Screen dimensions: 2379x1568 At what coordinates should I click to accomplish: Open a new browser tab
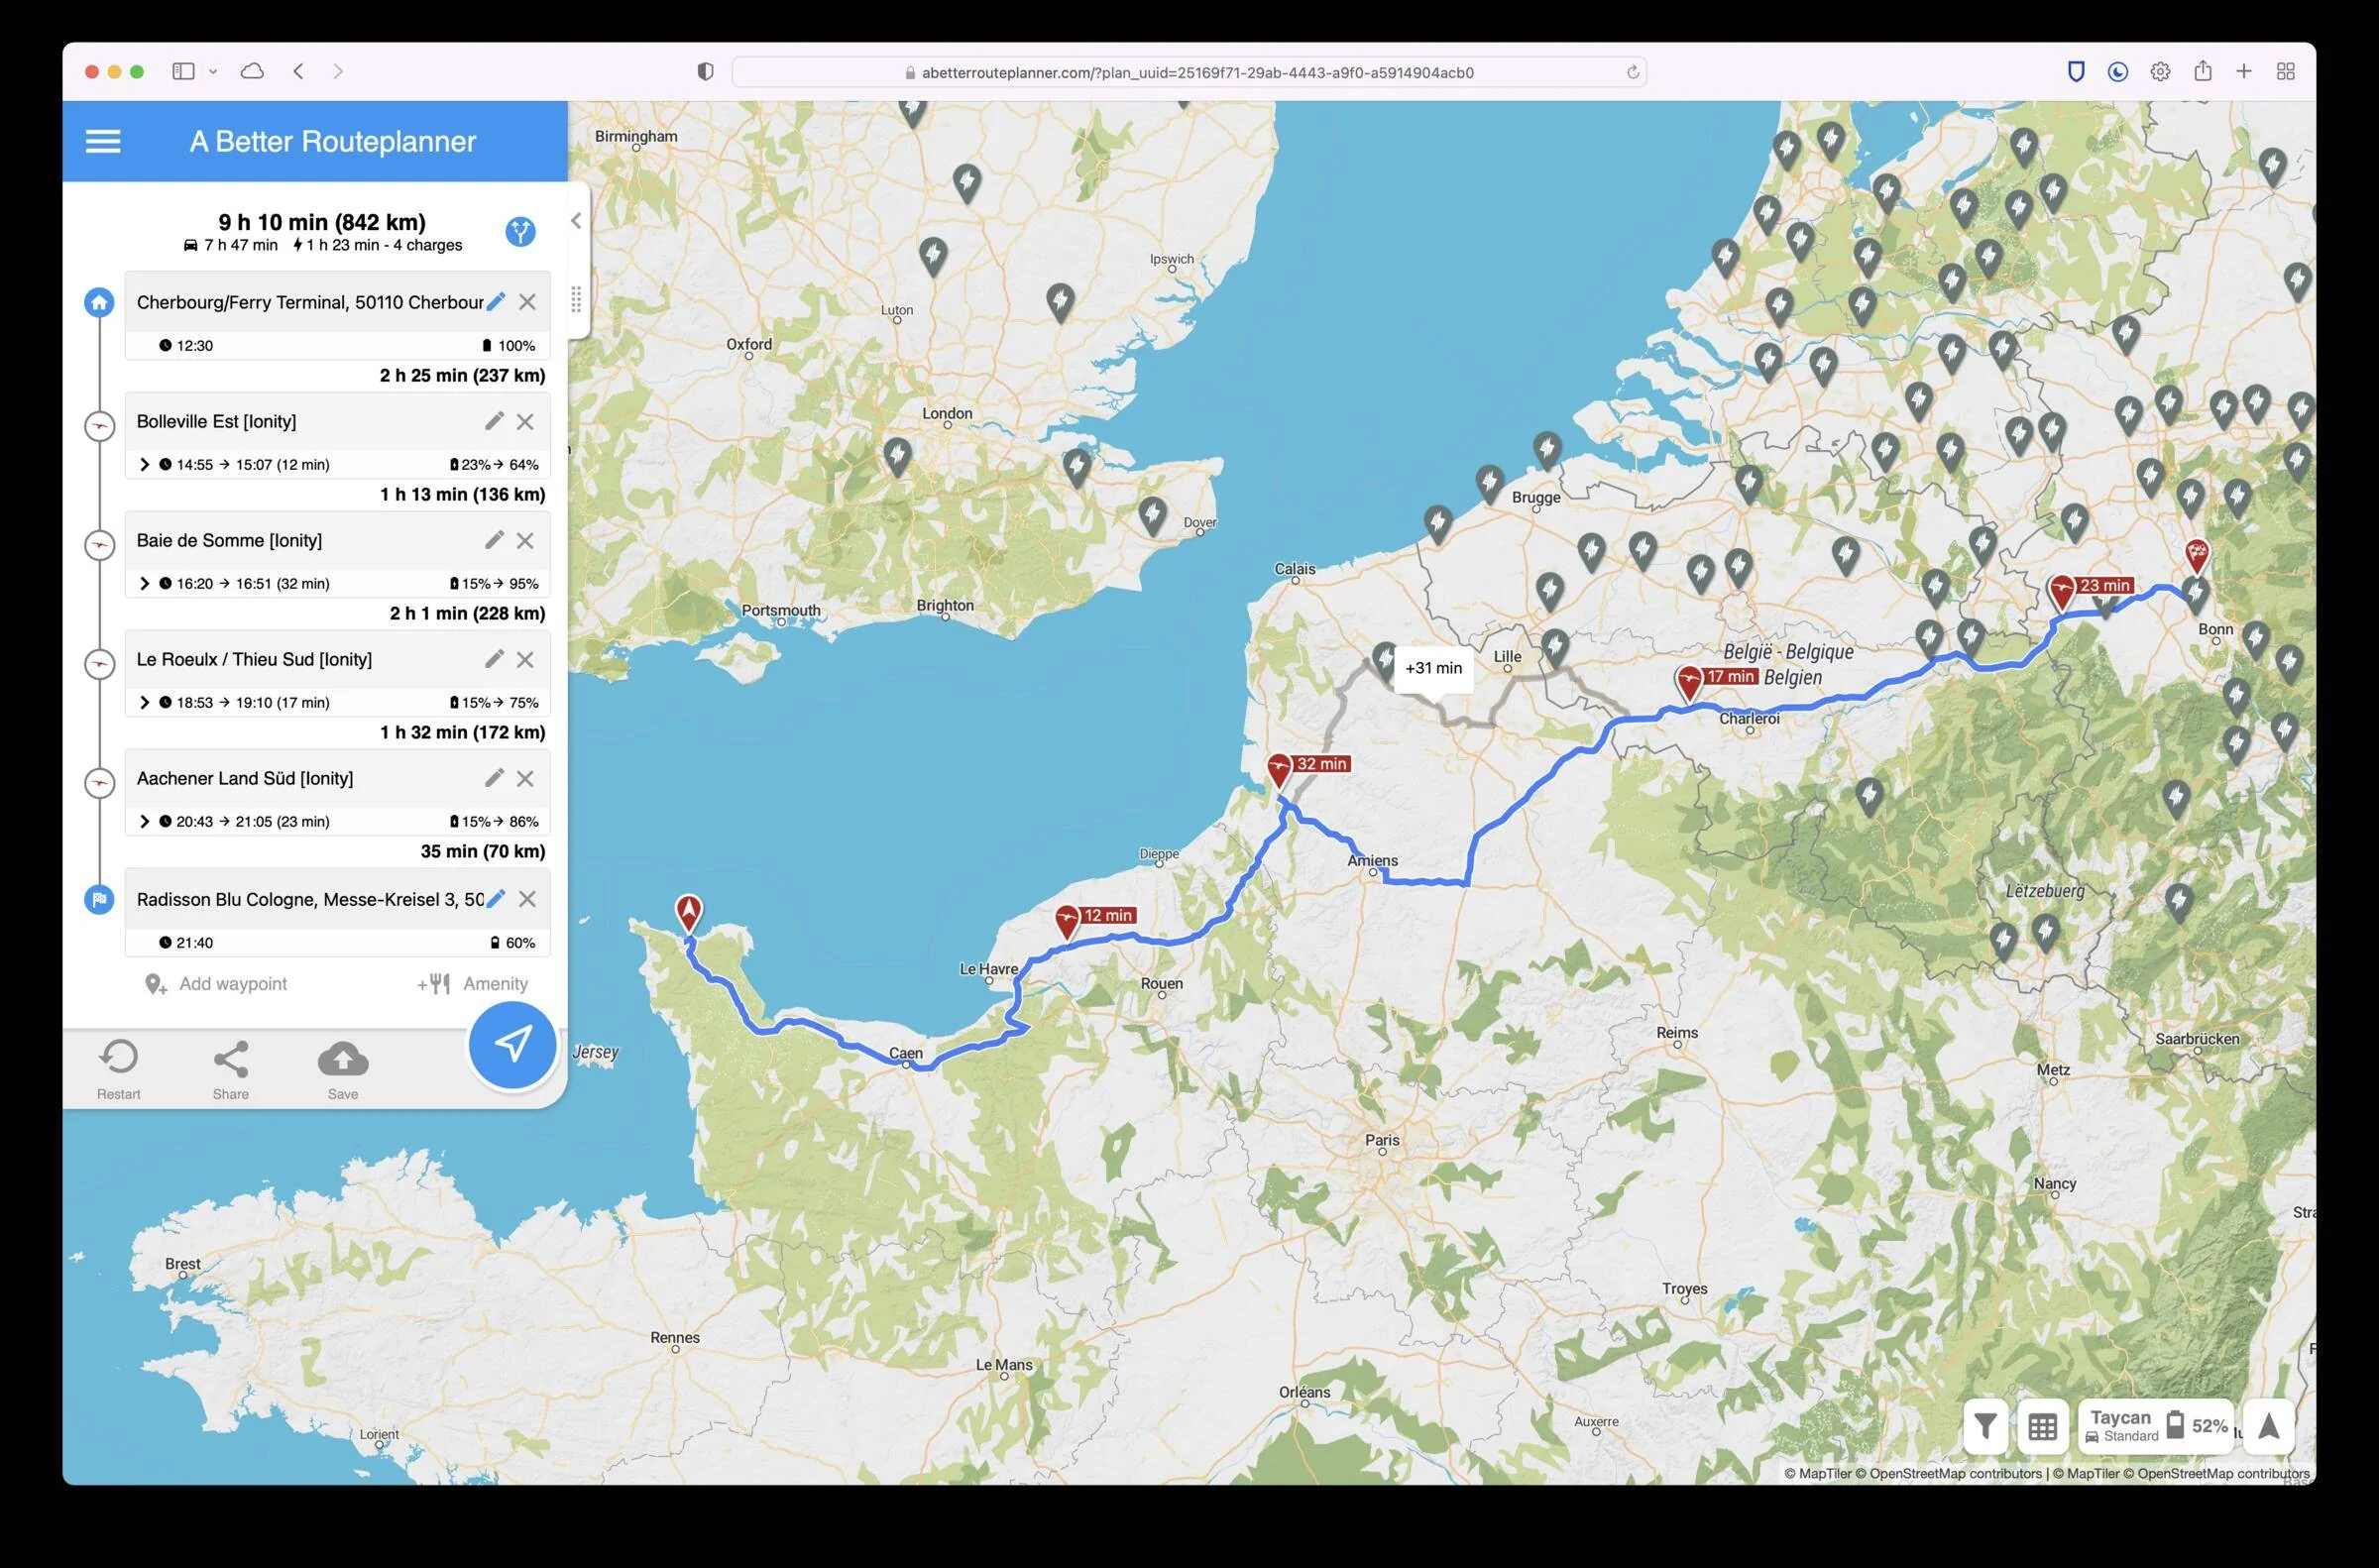click(2244, 71)
